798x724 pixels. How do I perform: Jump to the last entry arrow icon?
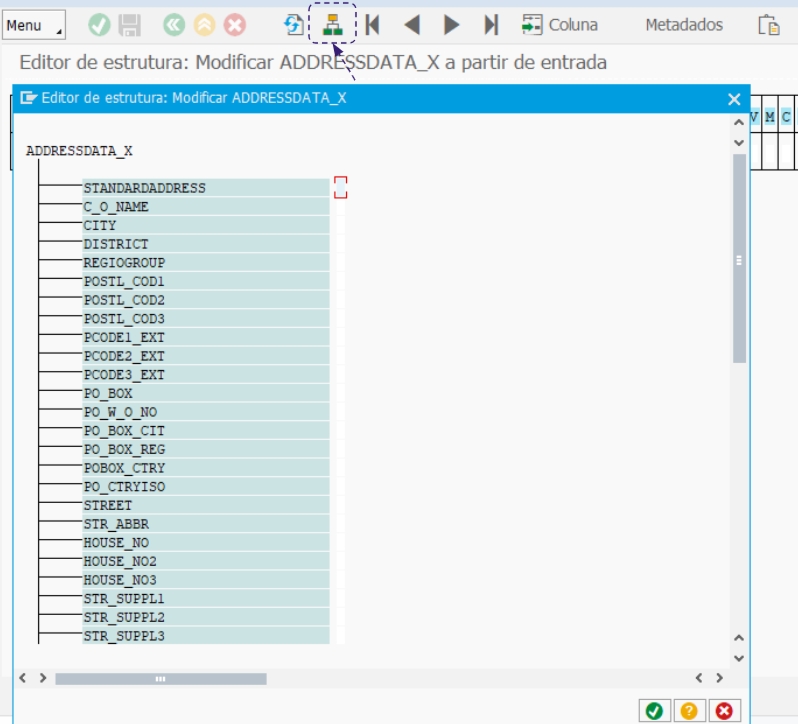click(490, 25)
